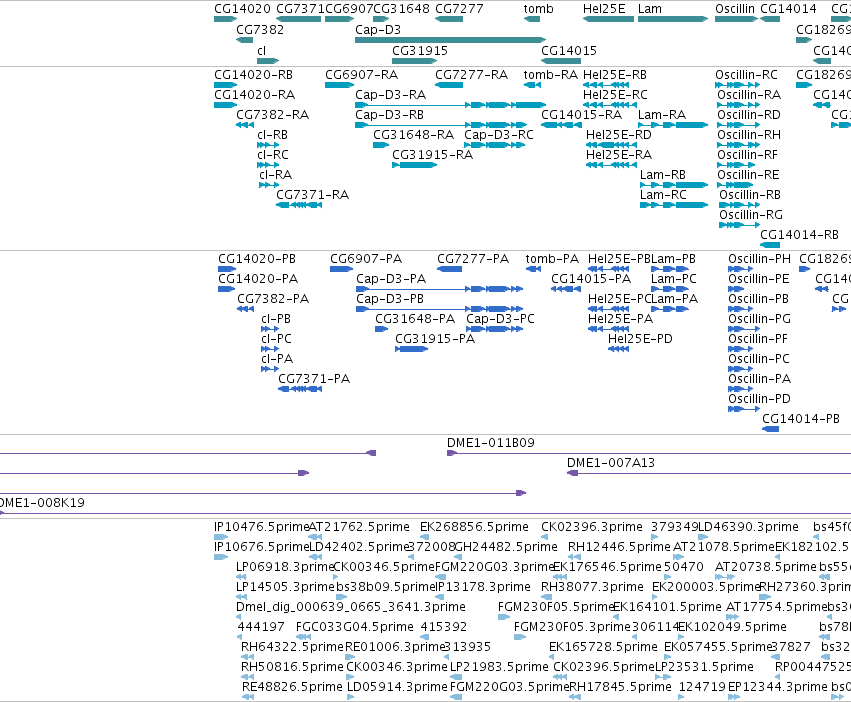Click the cl gene label in top track

click(x=262, y=50)
